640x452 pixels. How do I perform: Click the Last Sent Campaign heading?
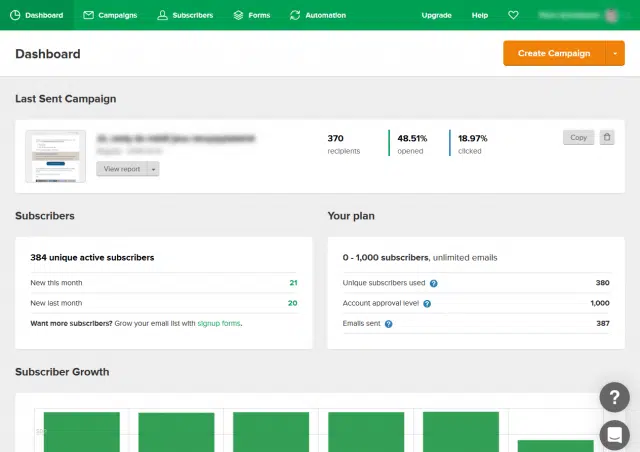(x=66, y=99)
